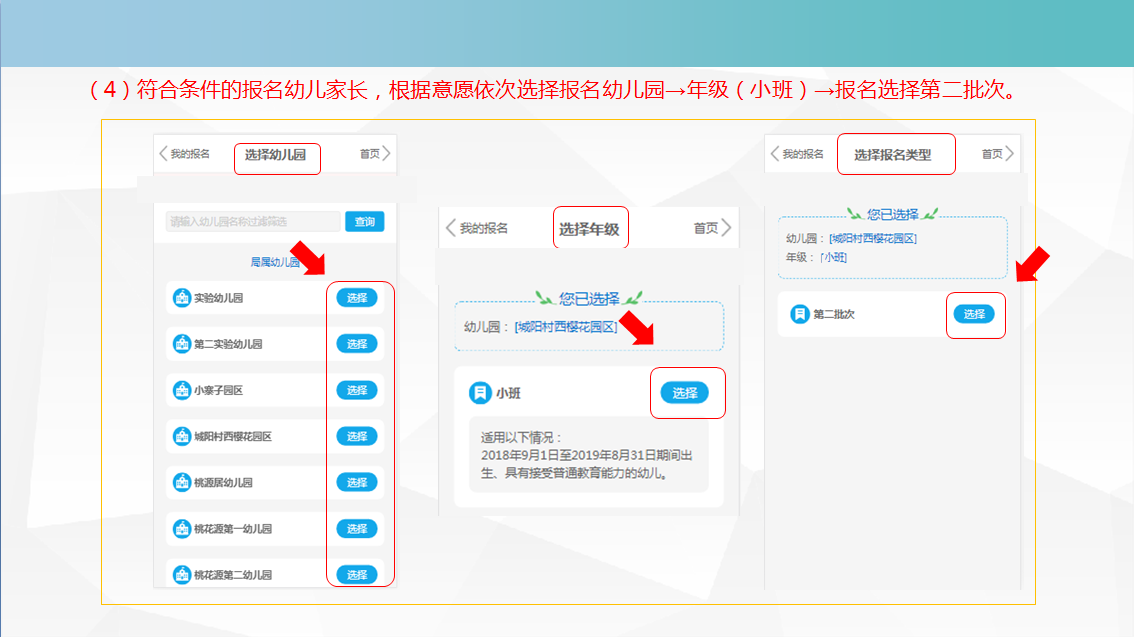Go back via 我的报名 on 选择报名类型 screen
This screenshot has height=637, width=1134.
797,154
